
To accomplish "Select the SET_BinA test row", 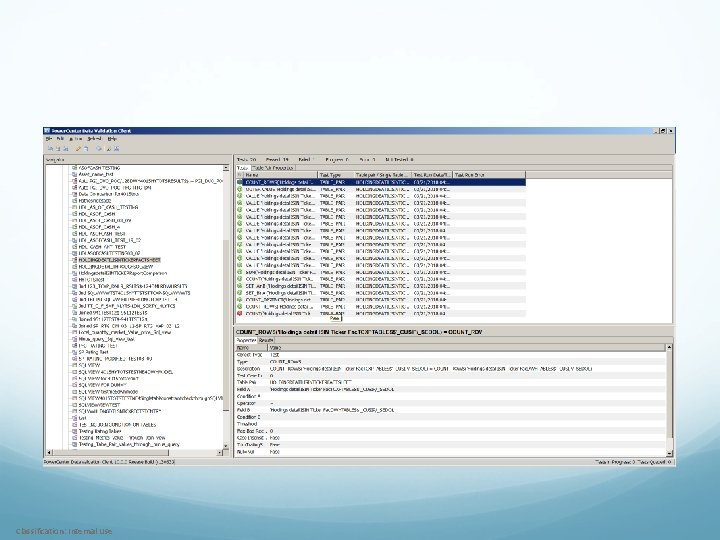I will [381, 293].
